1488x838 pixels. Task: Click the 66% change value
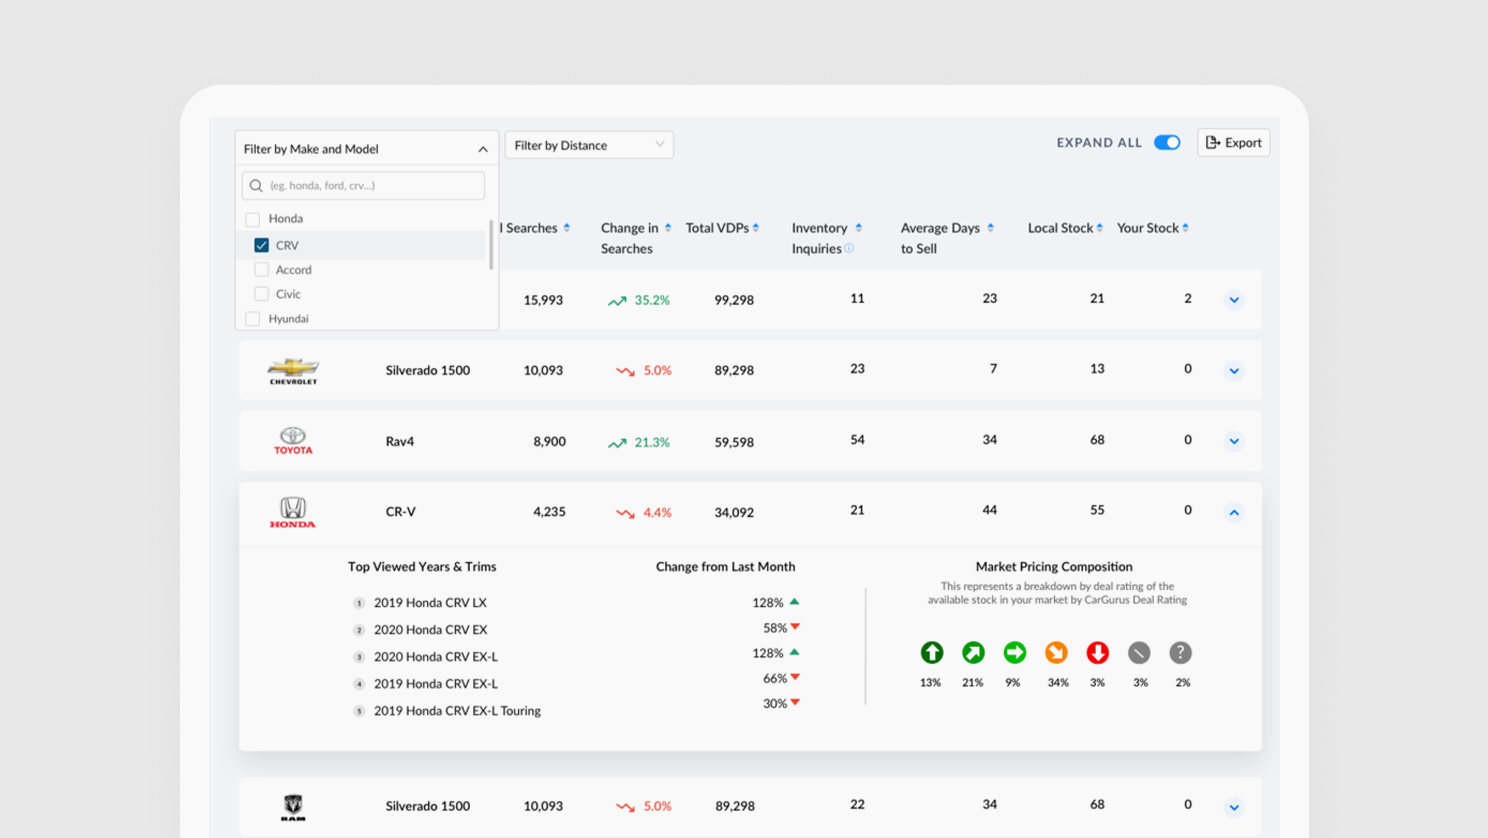(x=775, y=679)
